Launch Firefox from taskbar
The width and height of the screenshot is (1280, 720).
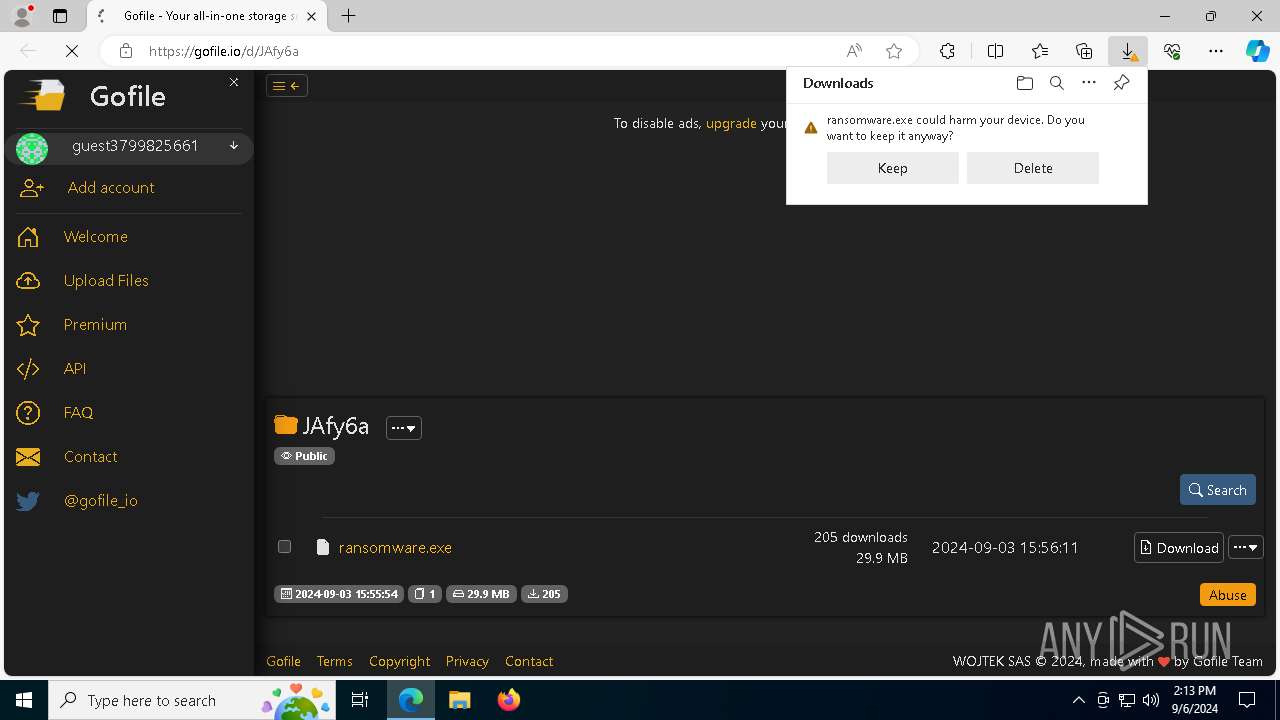pos(509,700)
